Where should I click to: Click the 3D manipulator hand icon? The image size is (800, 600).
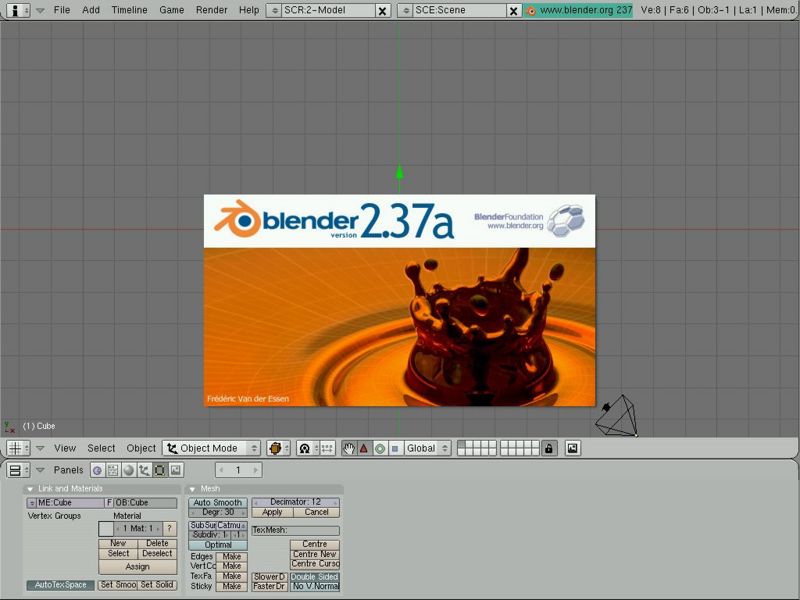coord(349,448)
